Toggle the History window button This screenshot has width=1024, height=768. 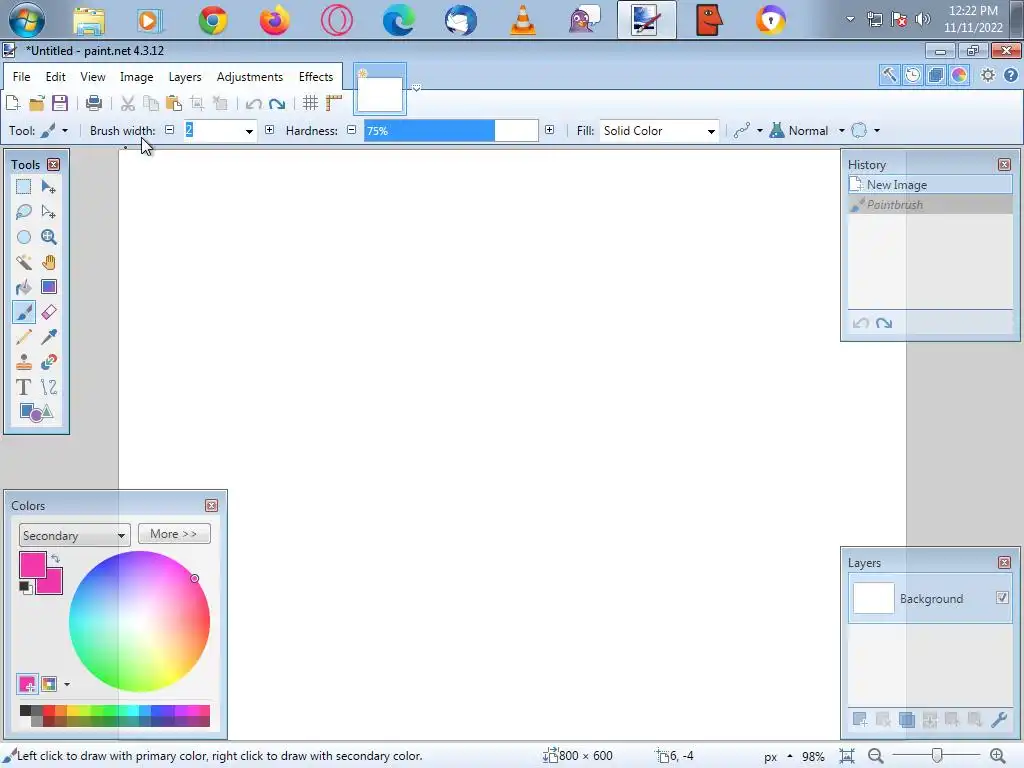coord(912,75)
